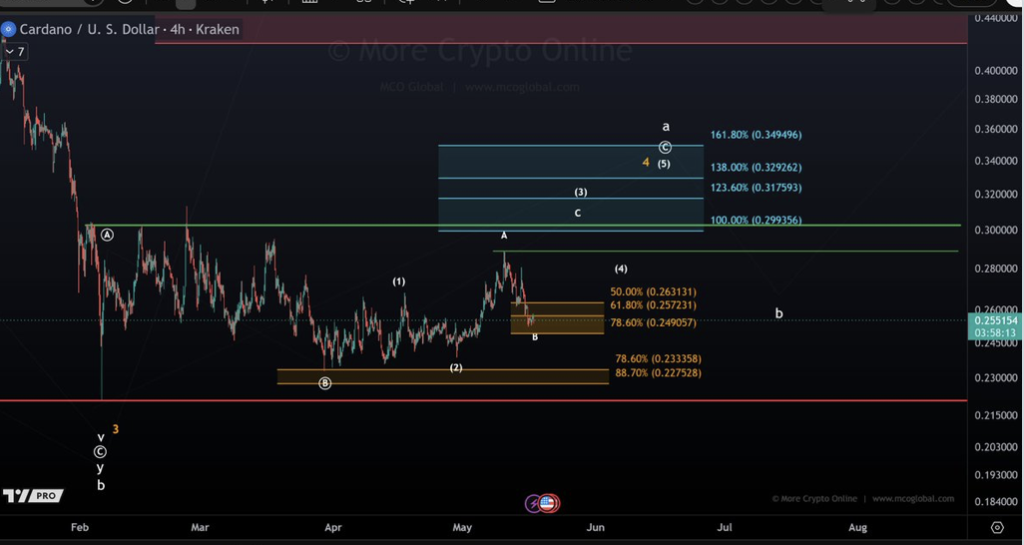Click the 03:58:13 candle countdown timer
This screenshot has width=1024, height=545.
tap(996, 333)
